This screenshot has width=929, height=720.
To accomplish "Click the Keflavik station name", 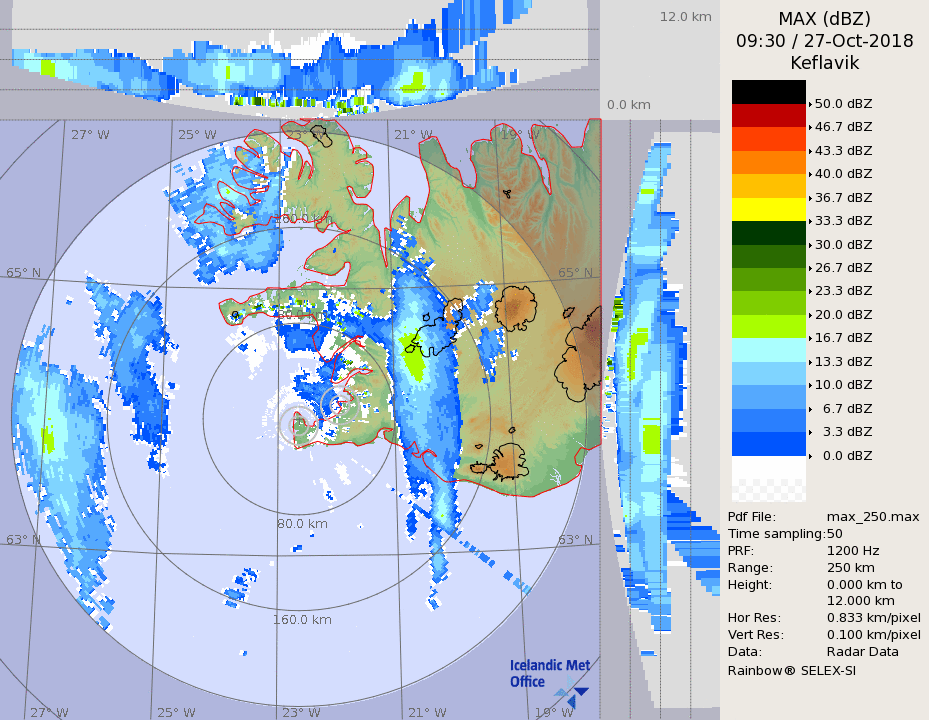I will [x=825, y=63].
